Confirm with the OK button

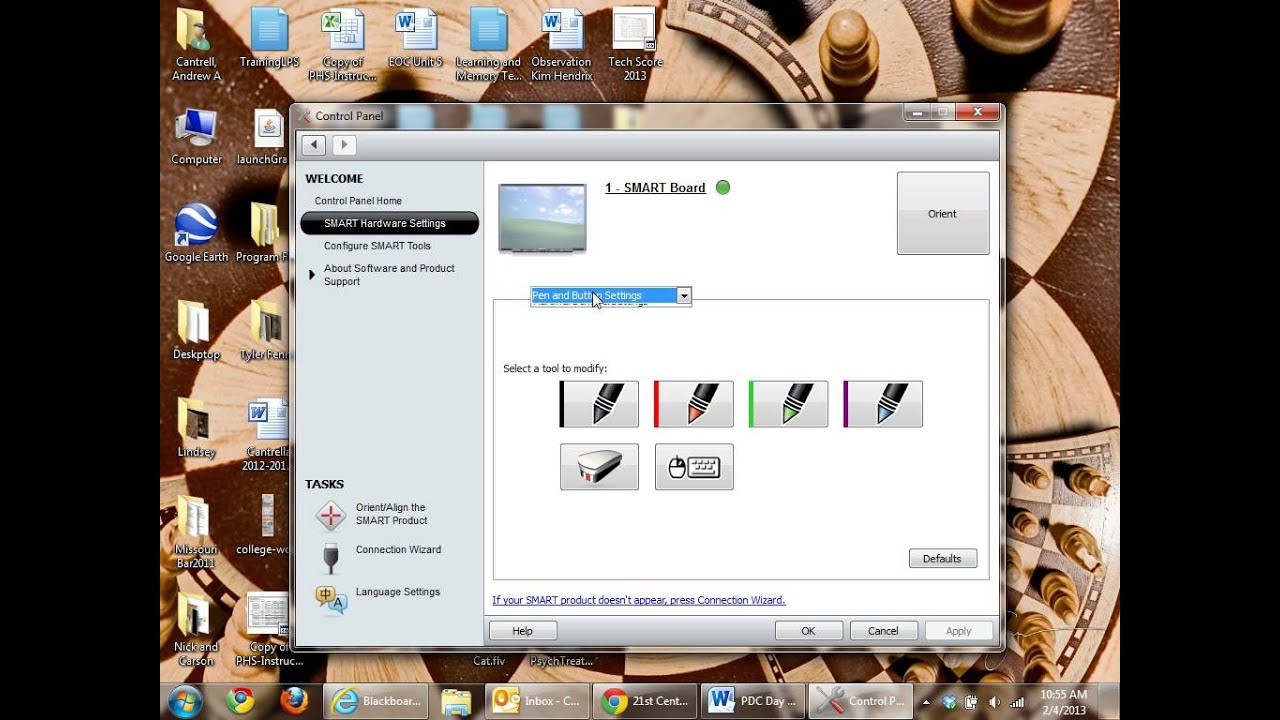(808, 631)
